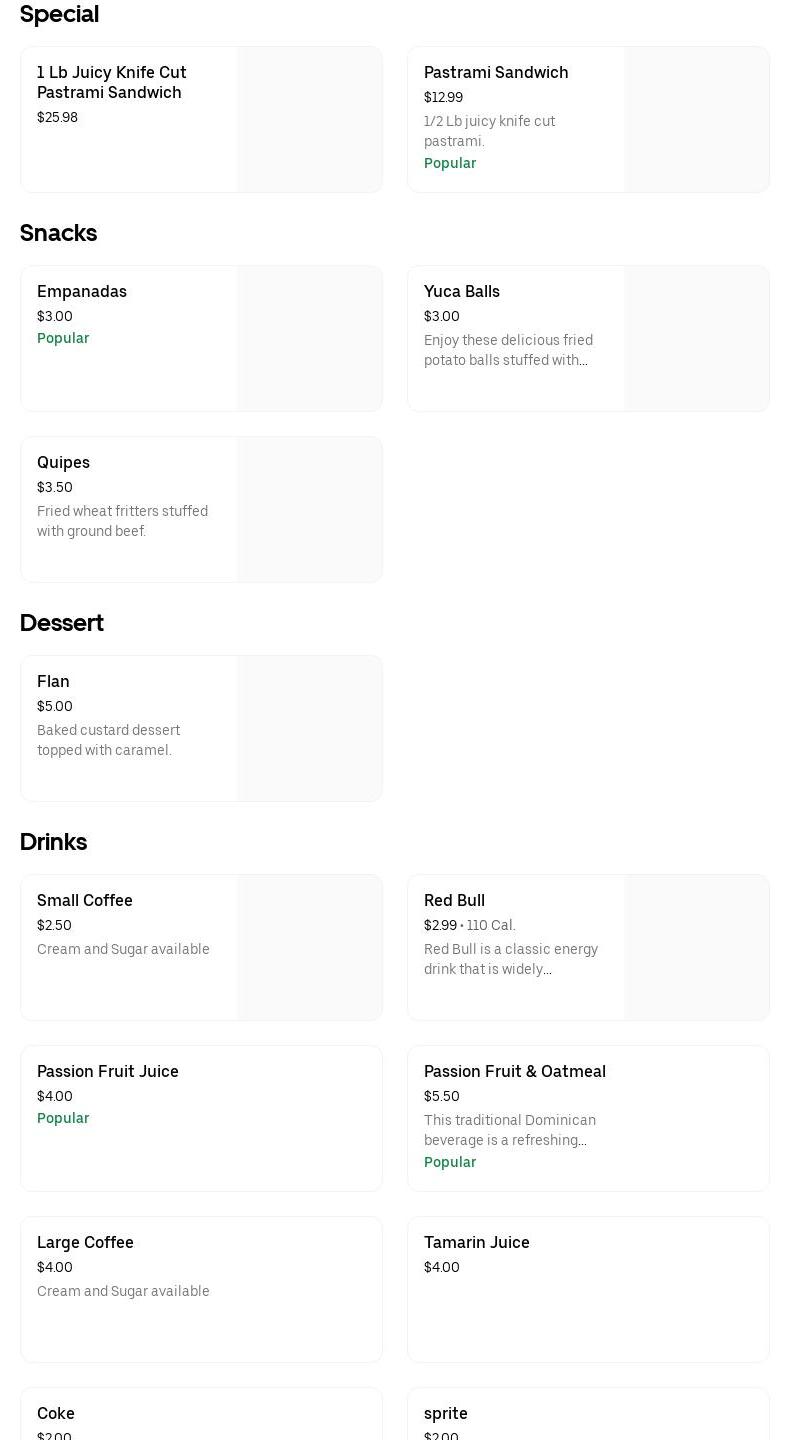Click the Red Bull photo placeholder

click(x=697, y=947)
